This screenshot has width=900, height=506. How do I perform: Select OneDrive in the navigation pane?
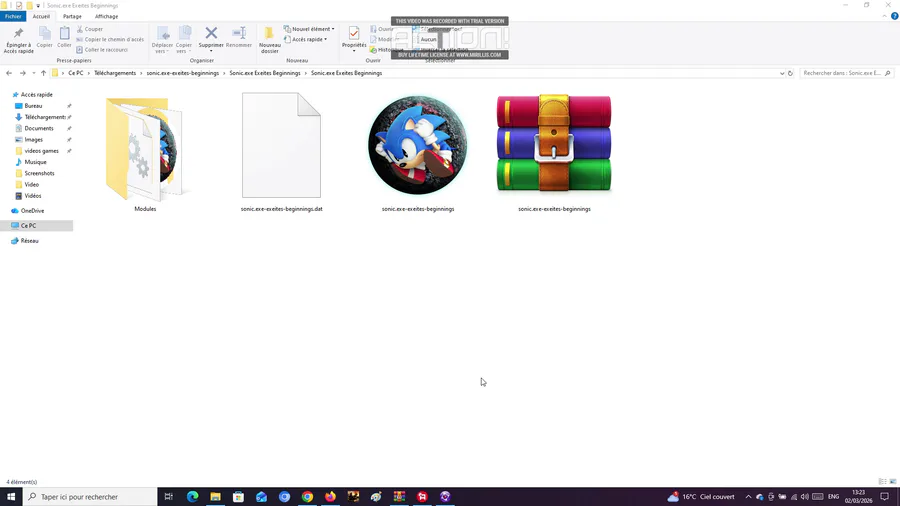[x=32, y=211]
